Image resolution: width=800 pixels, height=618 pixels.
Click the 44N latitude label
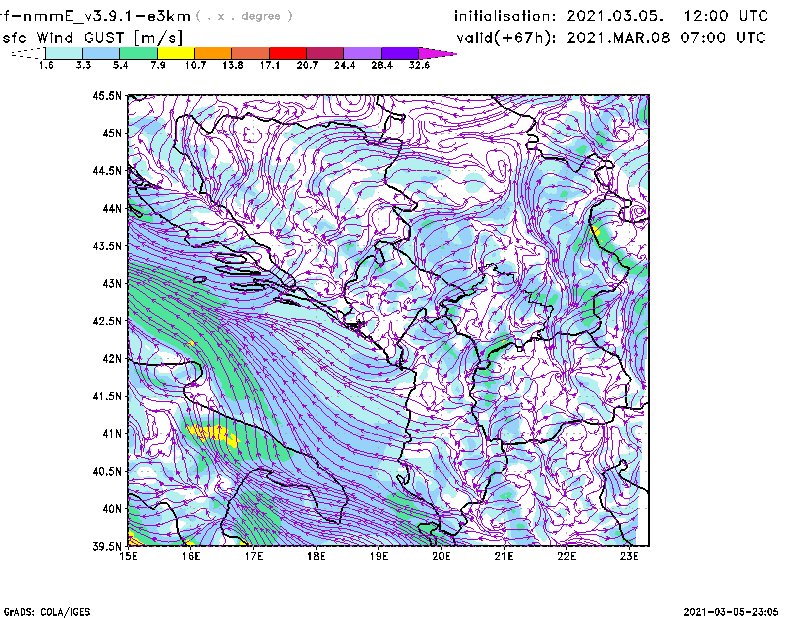(x=112, y=208)
